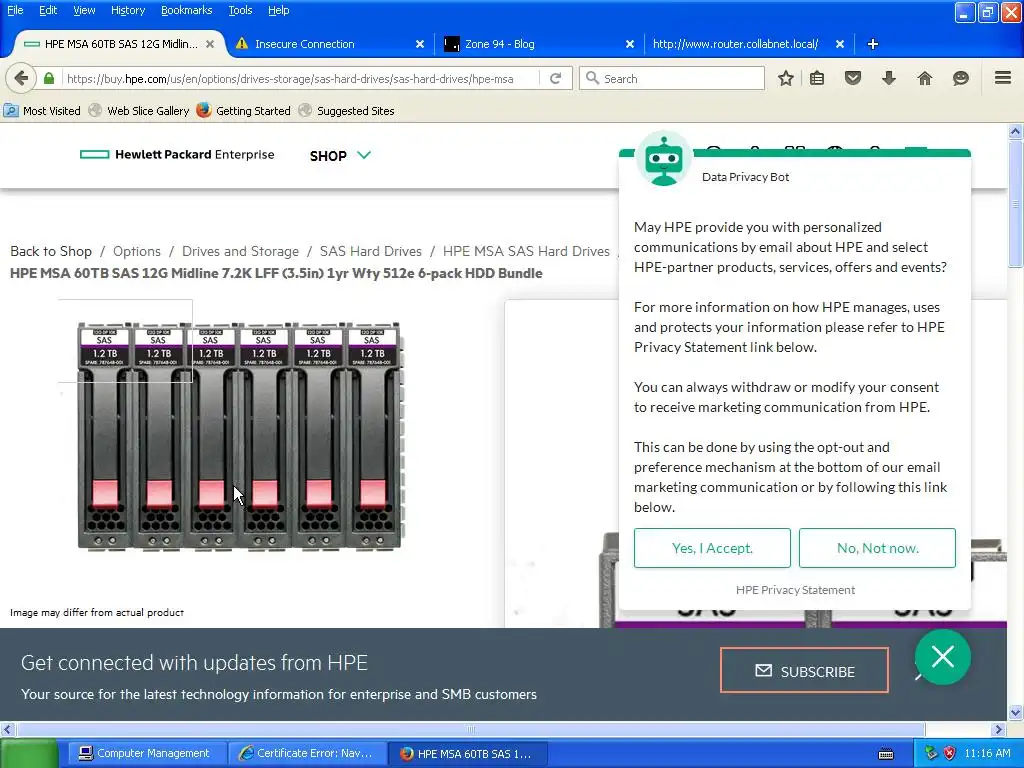Open the Edit menu
This screenshot has height=768, width=1024.
point(48,10)
